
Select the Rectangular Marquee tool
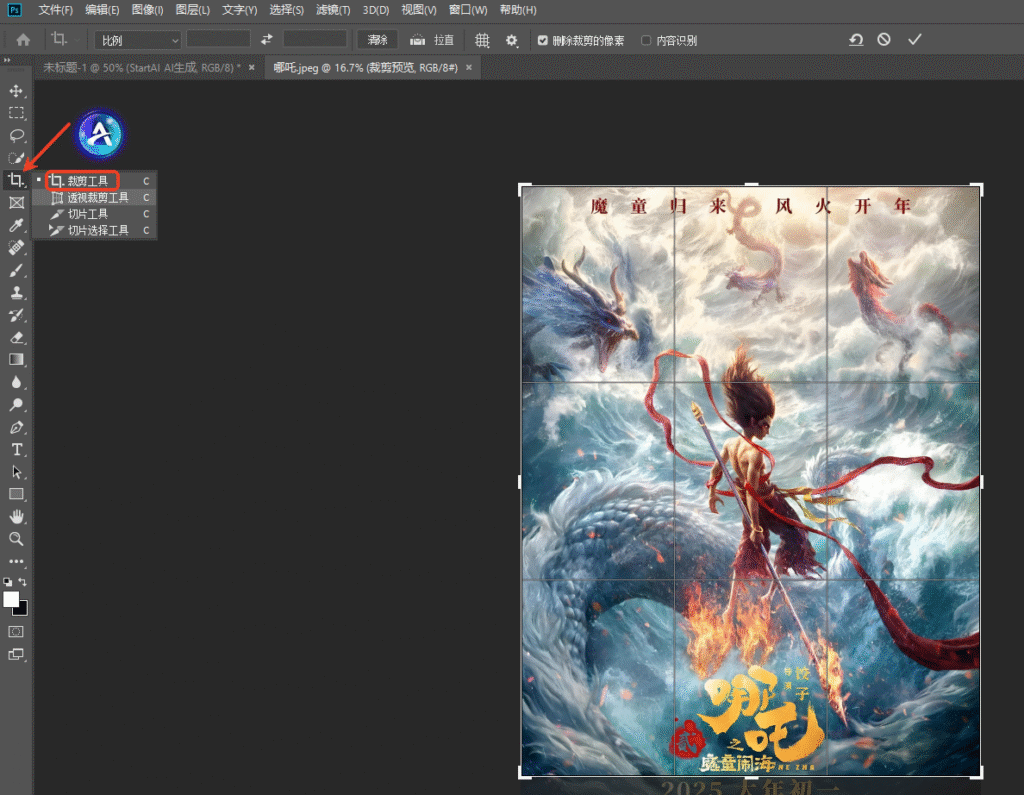[x=16, y=113]
